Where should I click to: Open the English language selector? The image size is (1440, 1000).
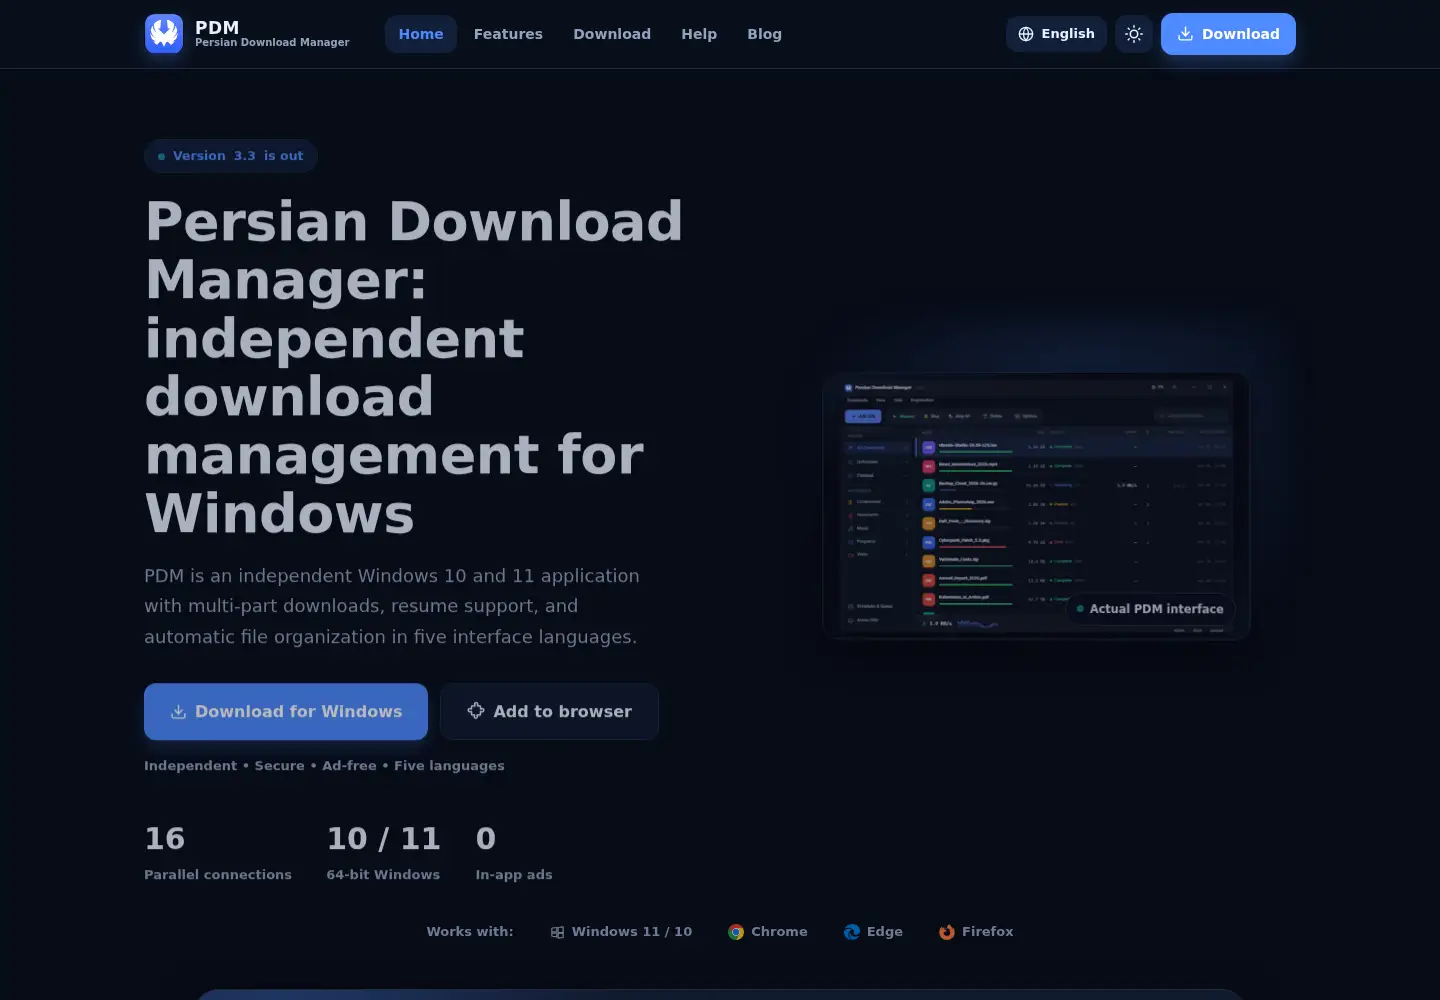[1056, 34]
